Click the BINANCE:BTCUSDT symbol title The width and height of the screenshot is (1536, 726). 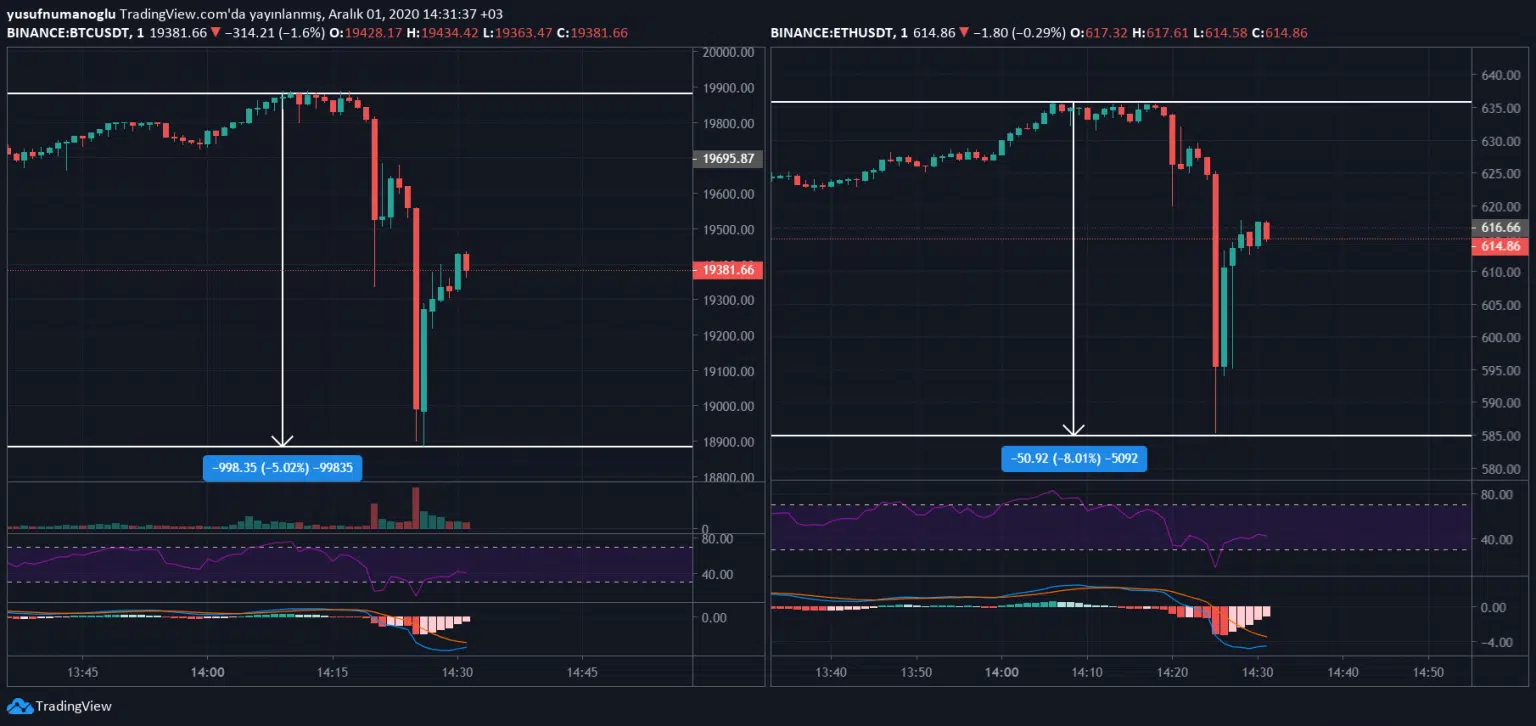point(68,33)
